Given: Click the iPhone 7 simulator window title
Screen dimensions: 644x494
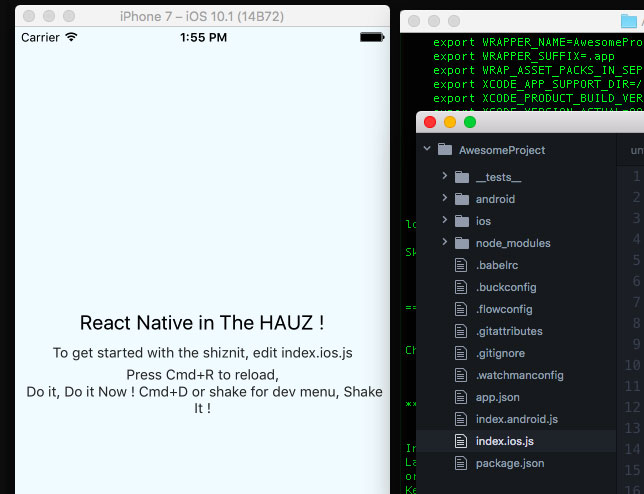Looking at the screenshot, I should tap(202, 16).
